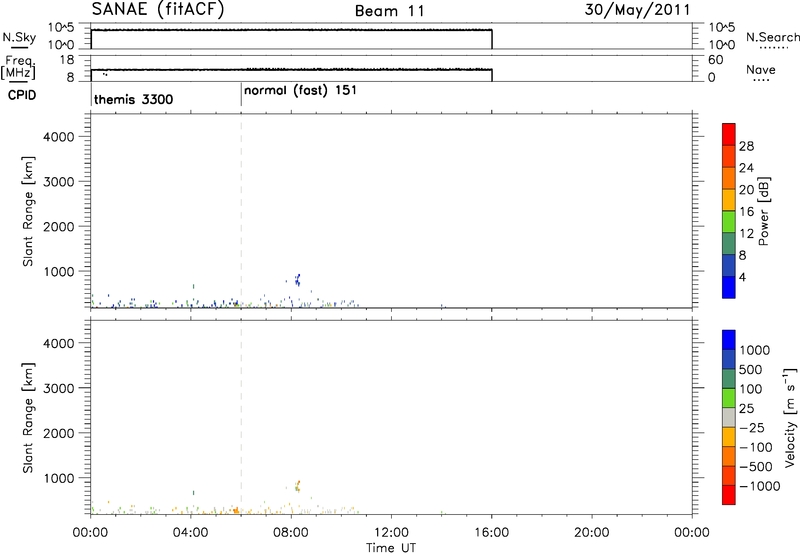Screen dimensions: 800x554
Task: Click the "-25" Velocity colorbar label
Action: tap(752, 427)
